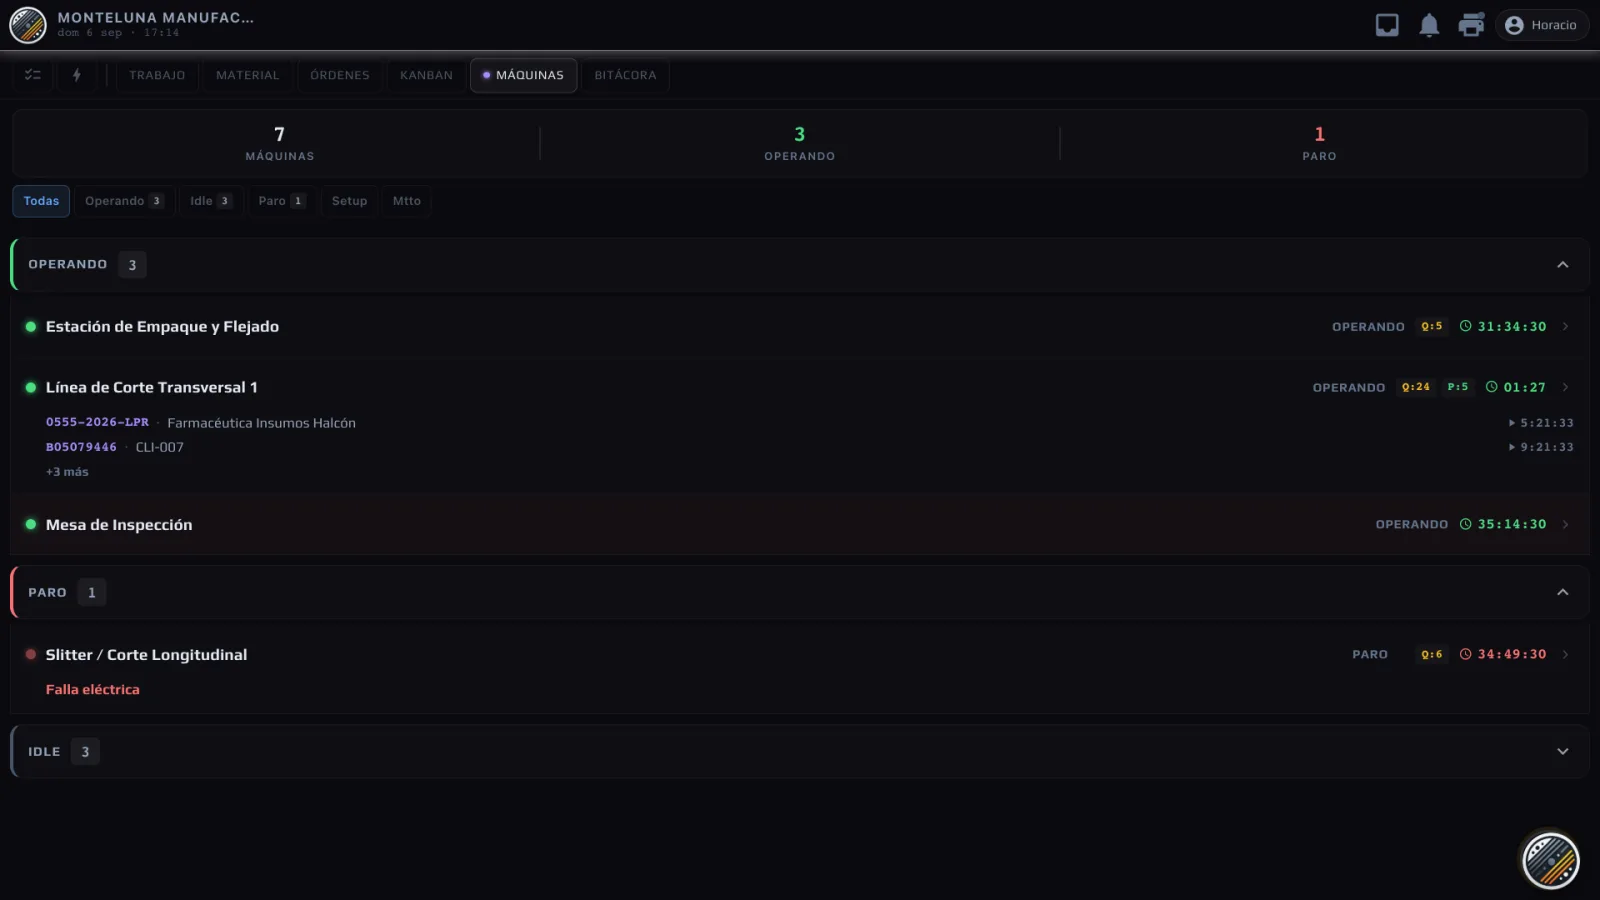This screenshot has width=1600, height=900.
Task: Filter machines by Mtto chip
Action: click(407, 201)
